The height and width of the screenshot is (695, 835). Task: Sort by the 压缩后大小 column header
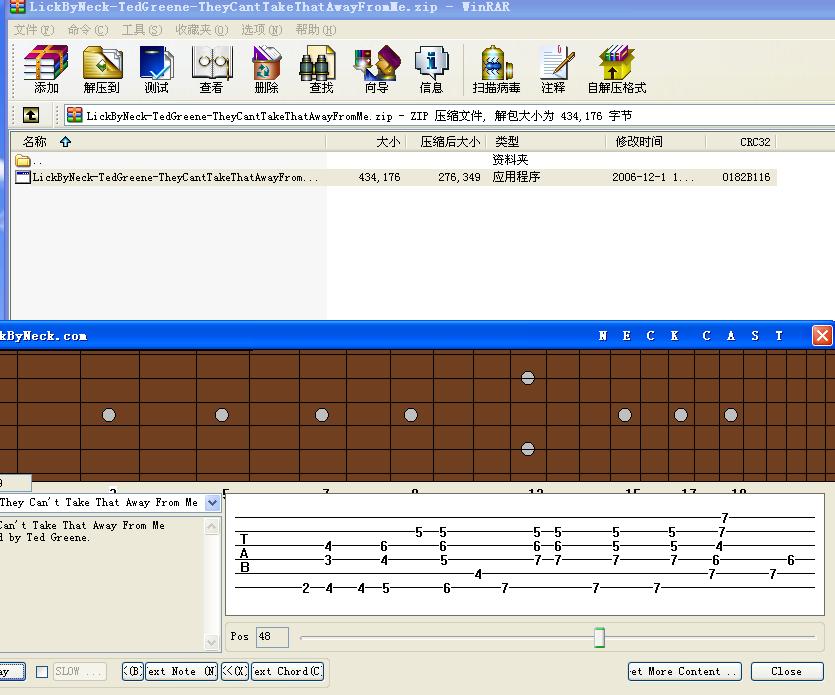[x=446, y=142]
